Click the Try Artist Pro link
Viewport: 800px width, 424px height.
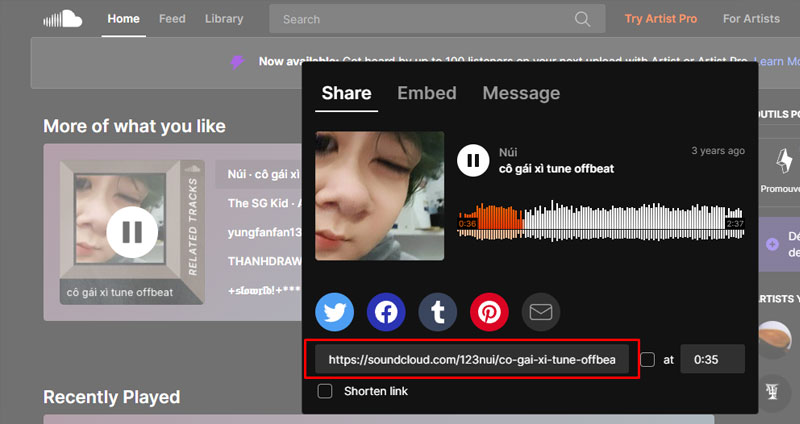[661, 19]
